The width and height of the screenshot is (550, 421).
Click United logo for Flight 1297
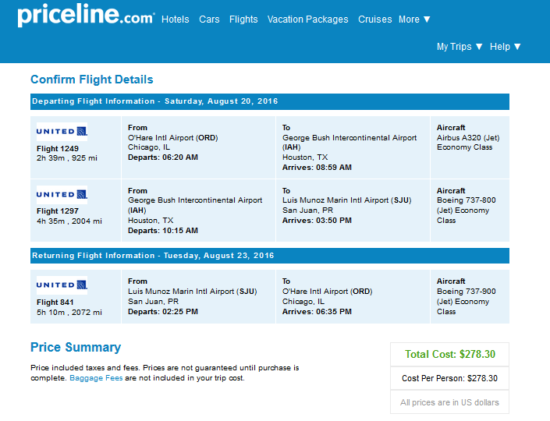pyautogui.click(x=62, y=194)
